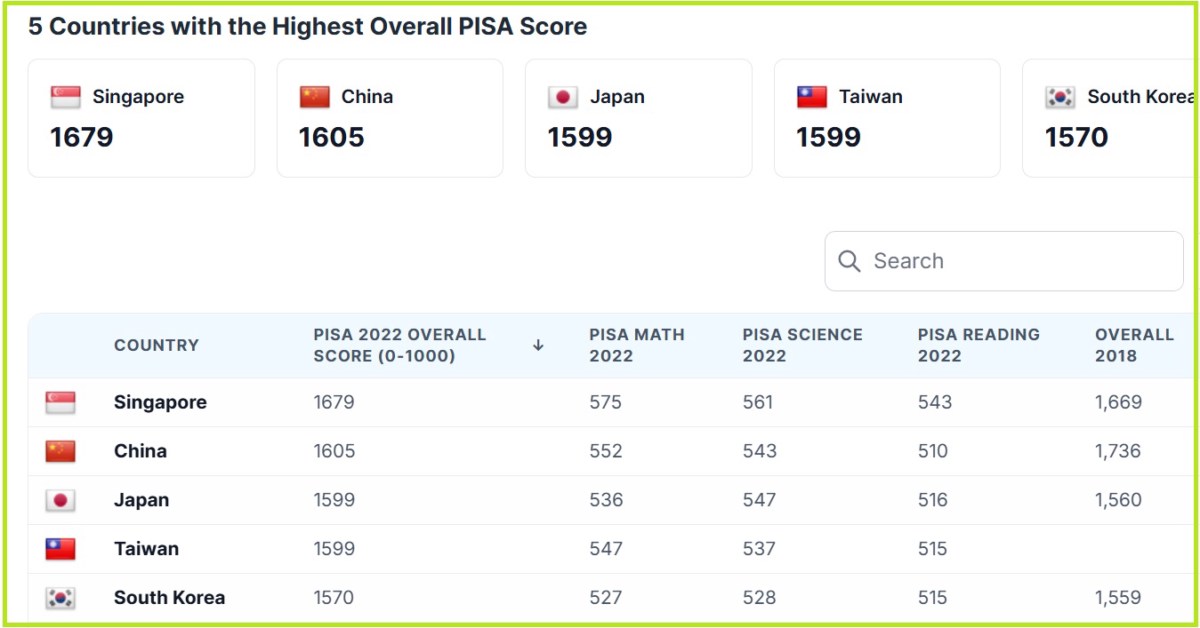Click the magnifier icon in search box

(x=849, y=261)
